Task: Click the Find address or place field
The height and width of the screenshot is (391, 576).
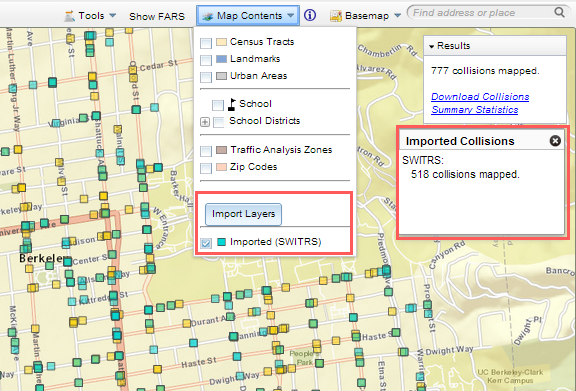Action: (481, 13)
